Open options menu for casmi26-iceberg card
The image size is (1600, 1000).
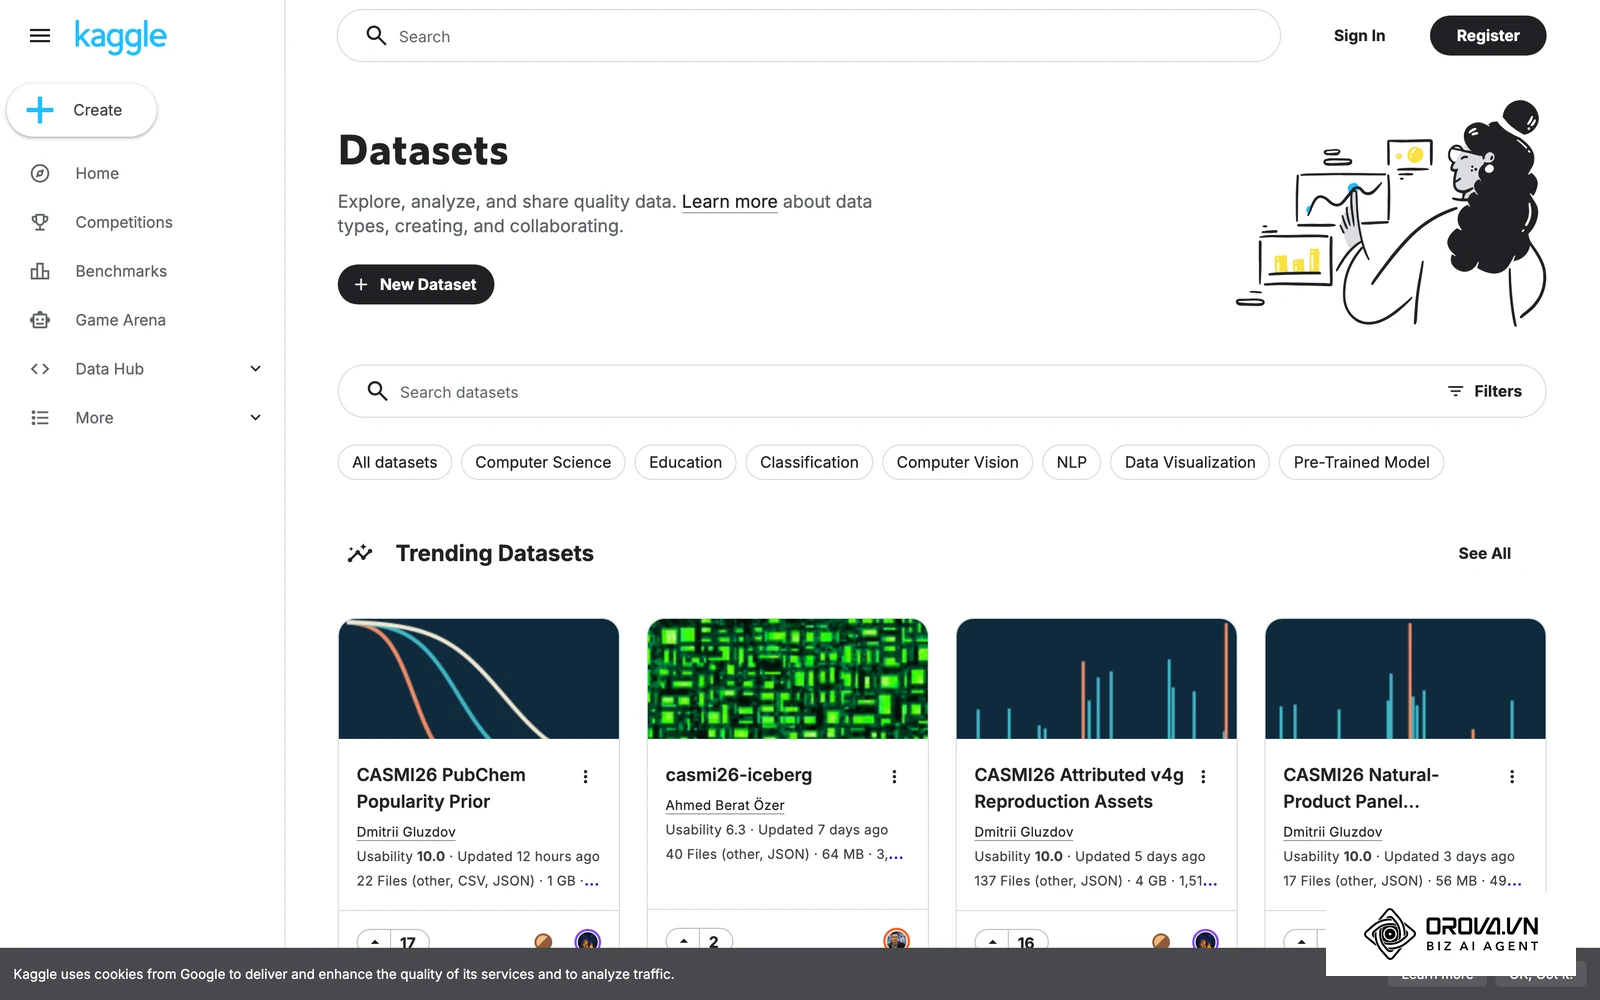pos(894,777)
